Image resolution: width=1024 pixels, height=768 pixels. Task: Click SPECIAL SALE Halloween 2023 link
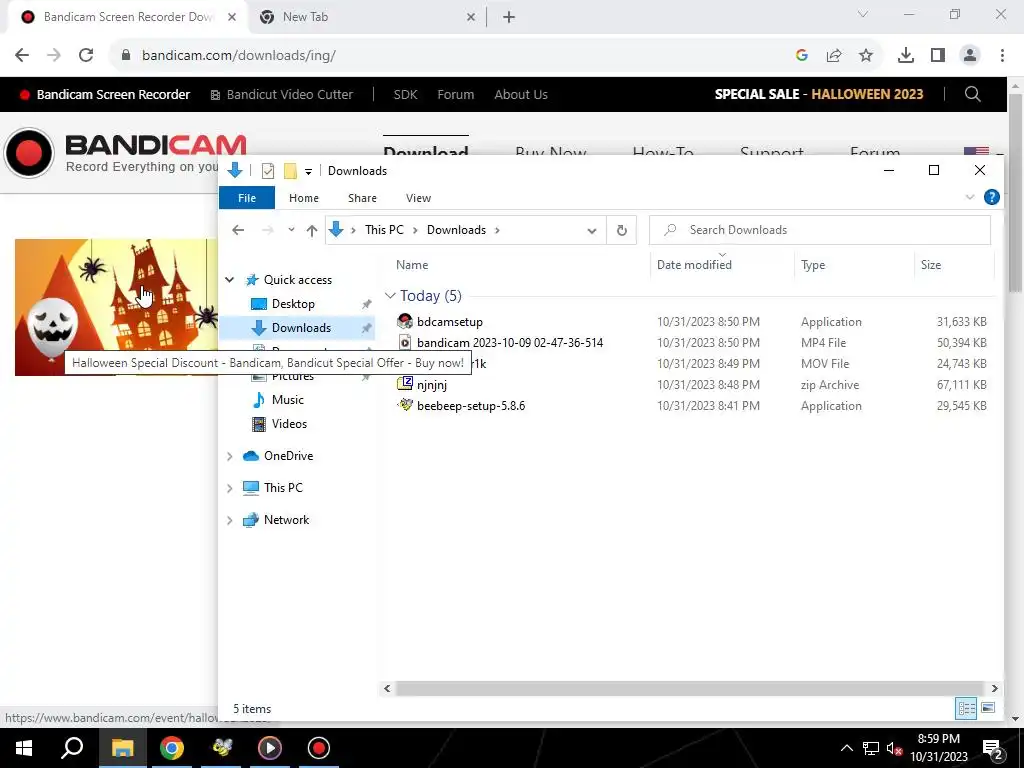pos(819,94)
